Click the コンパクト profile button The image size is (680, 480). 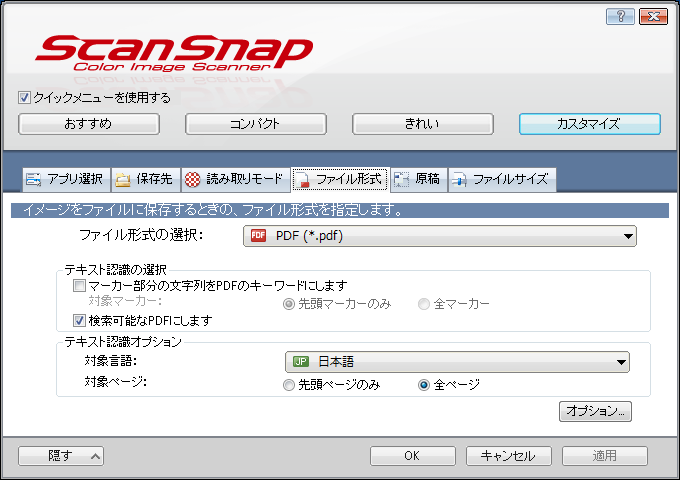[x=256, y=124]
